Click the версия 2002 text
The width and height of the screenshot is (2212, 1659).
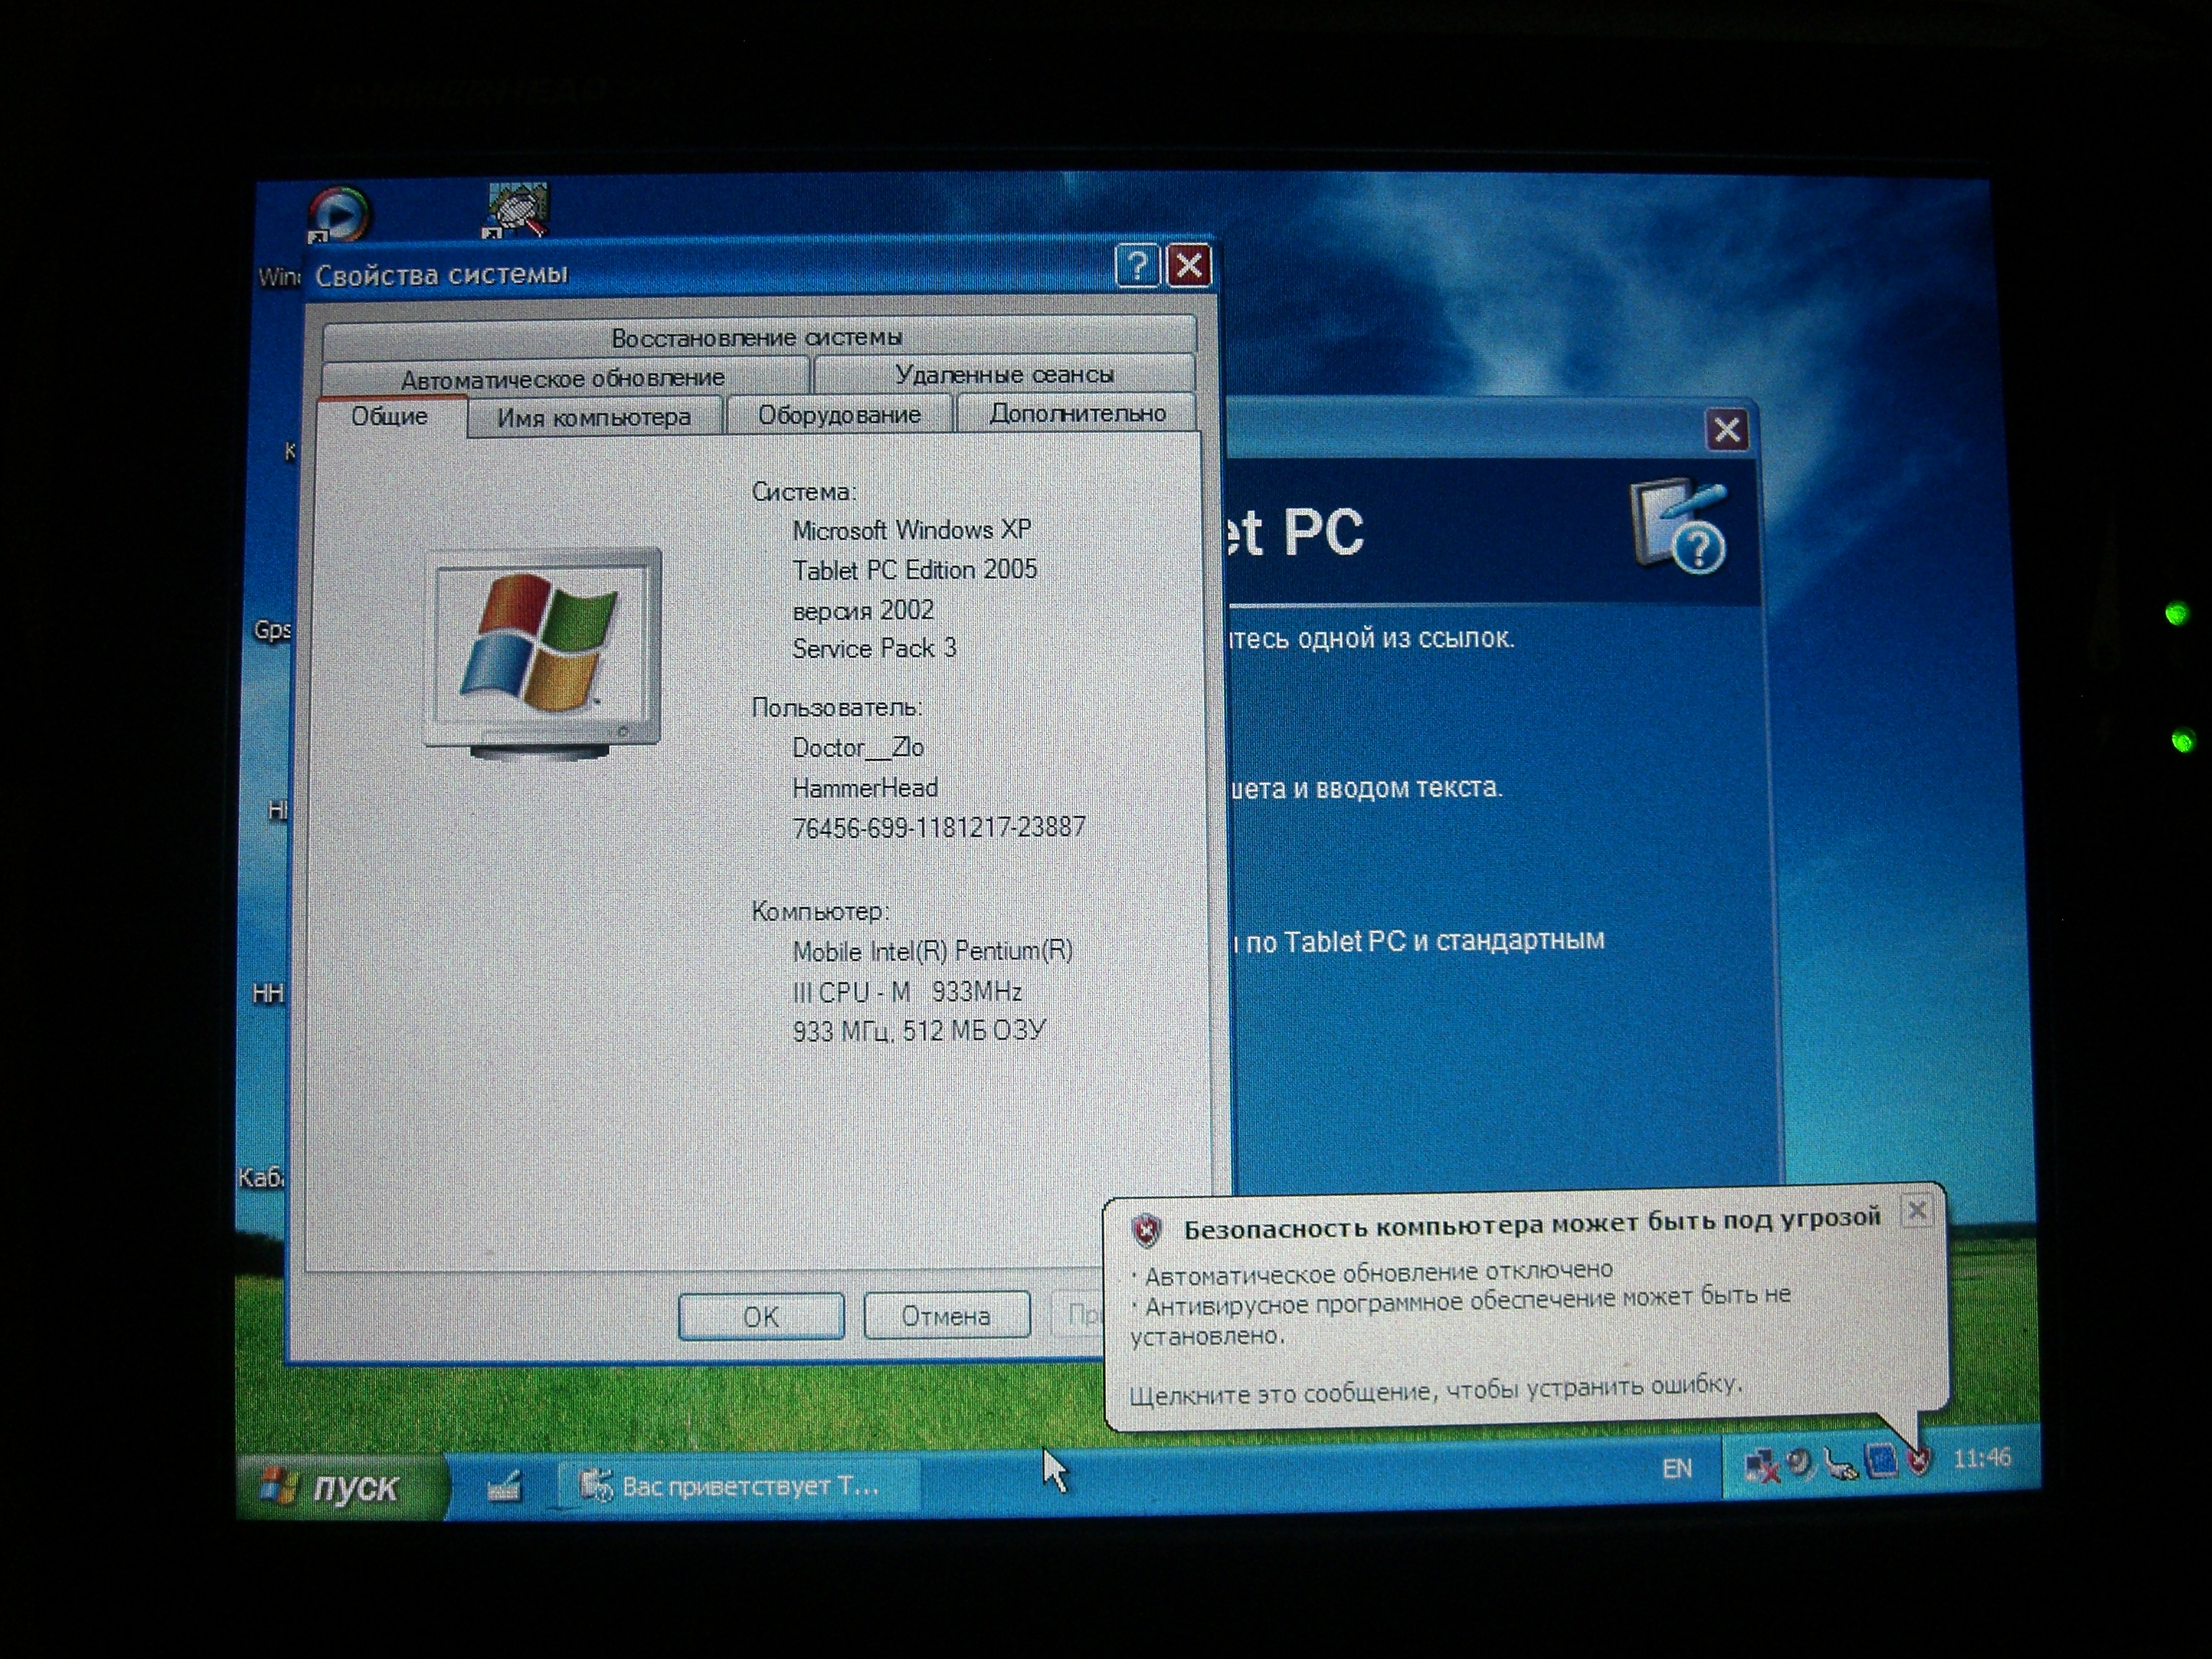[x=863, y=609]
